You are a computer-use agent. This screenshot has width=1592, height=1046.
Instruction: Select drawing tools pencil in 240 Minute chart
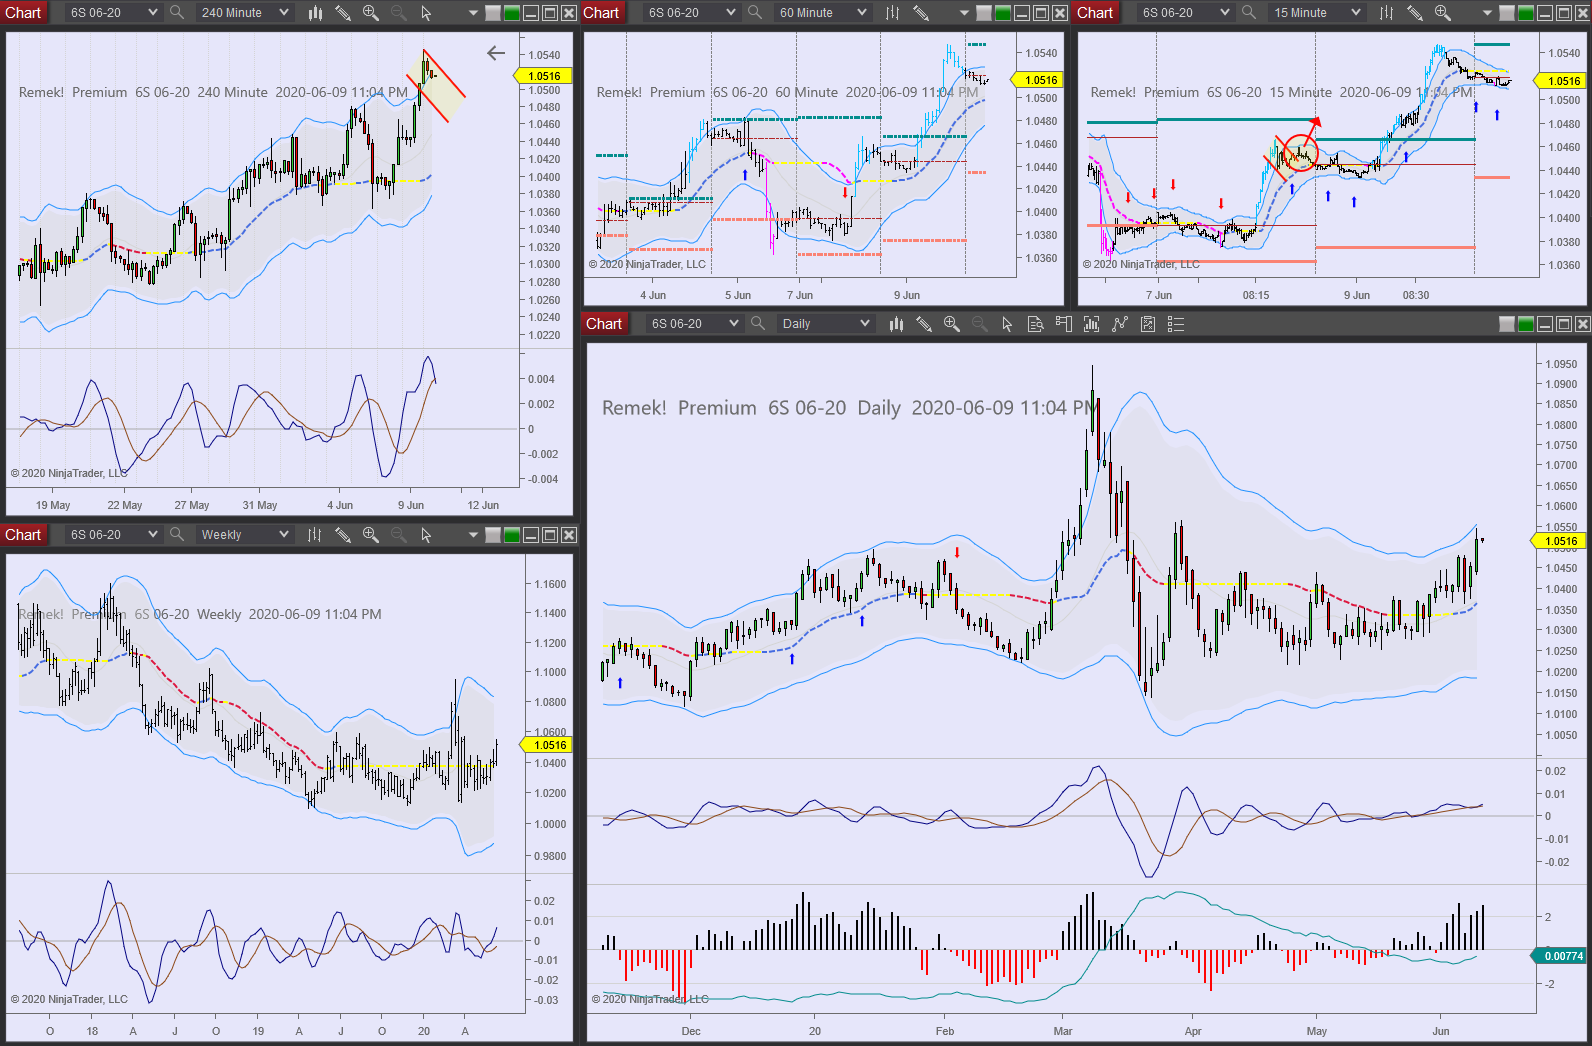pos(343,13)
